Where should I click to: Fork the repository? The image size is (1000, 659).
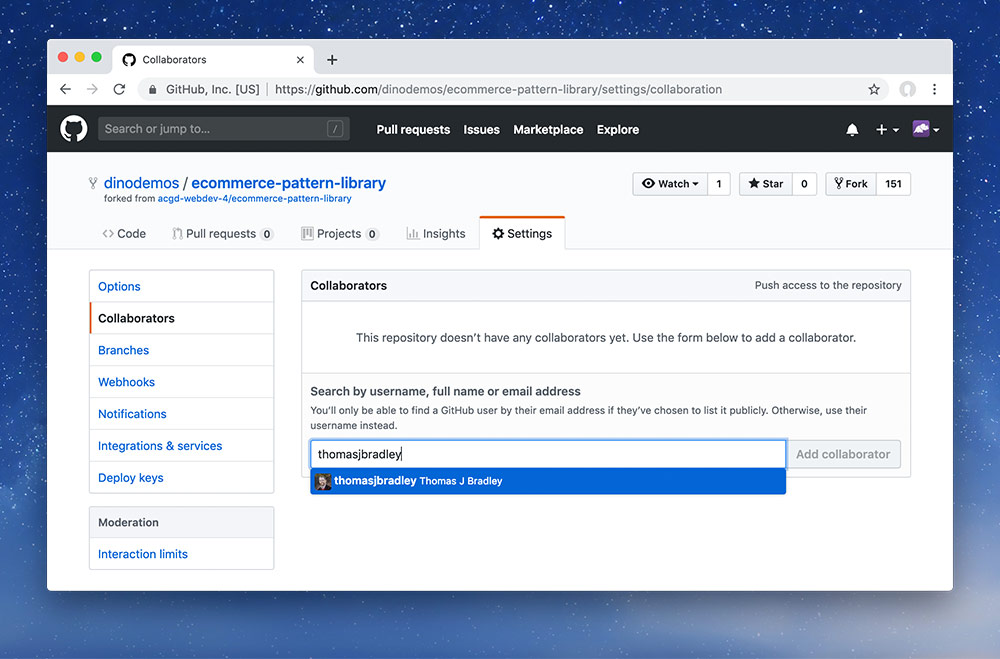click(851, 184)
